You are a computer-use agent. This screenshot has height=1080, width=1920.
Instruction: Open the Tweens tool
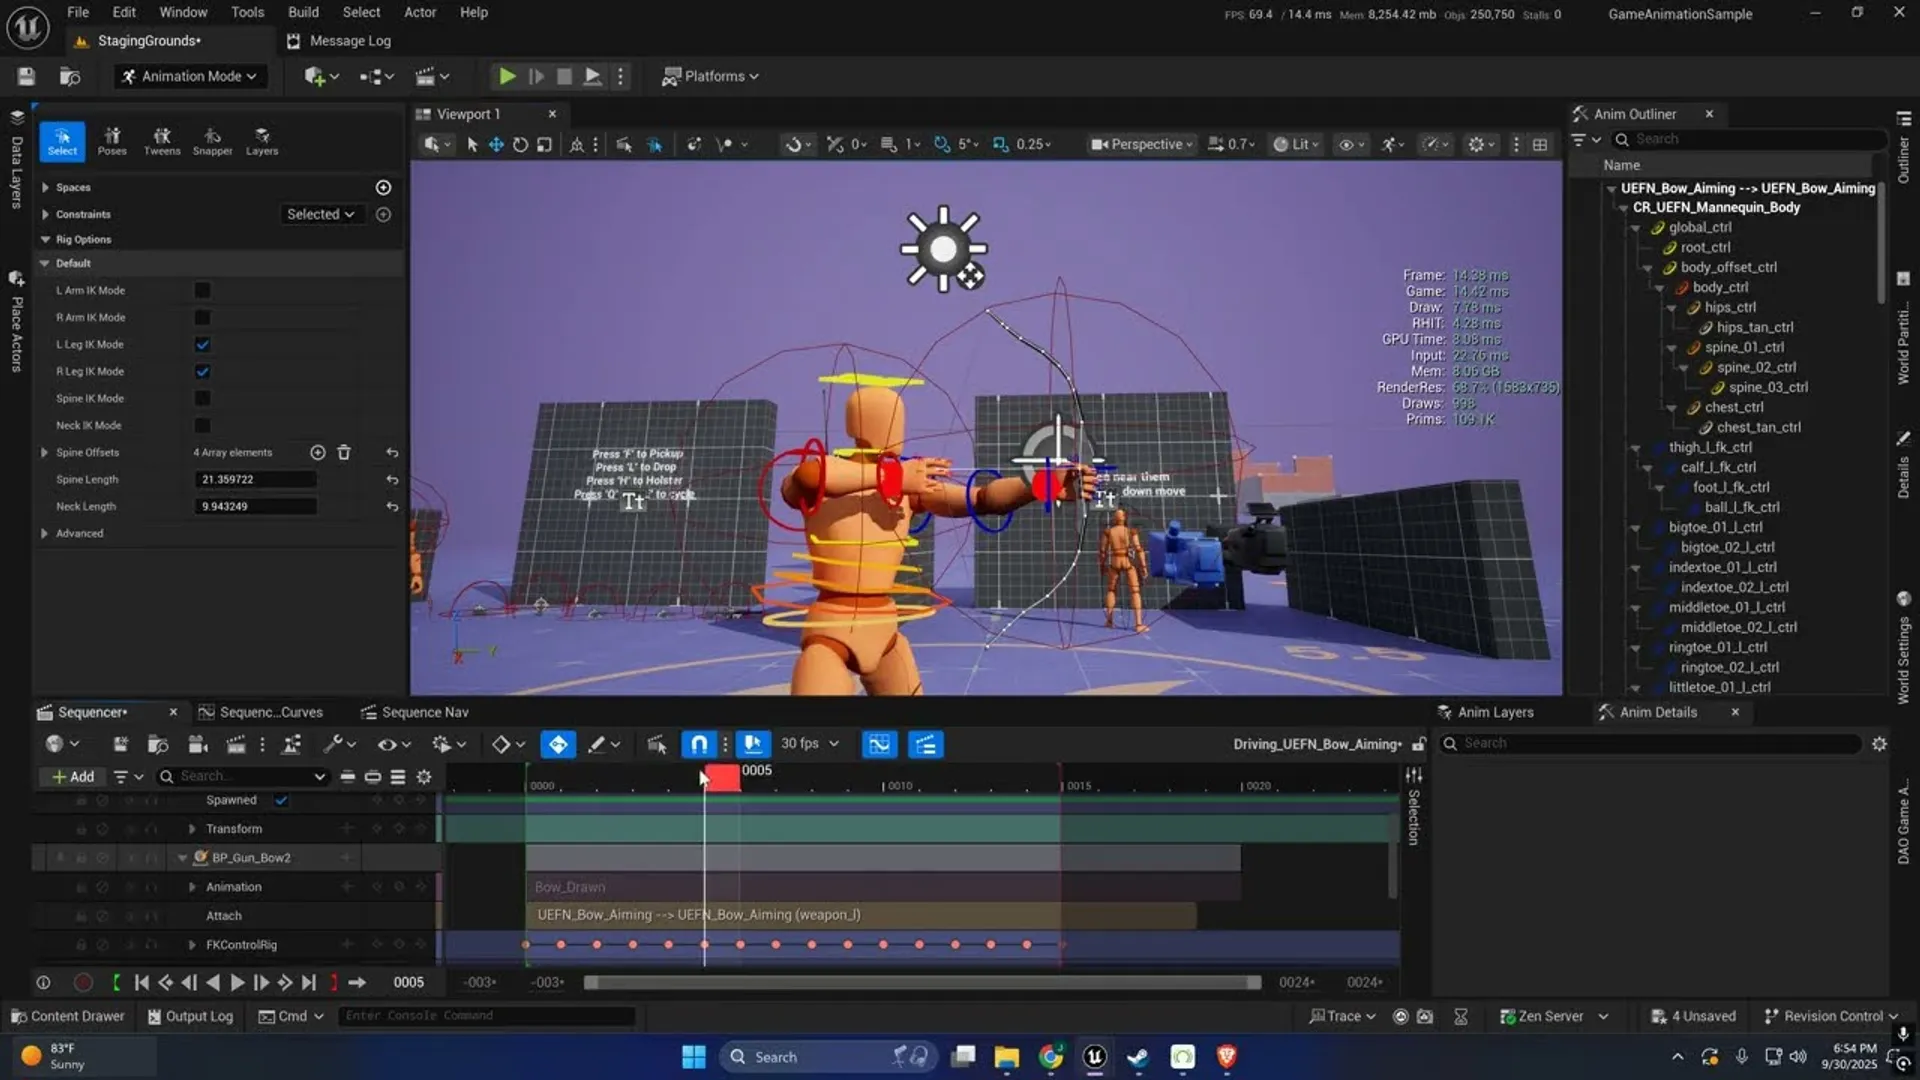click(x=162, y=139)
